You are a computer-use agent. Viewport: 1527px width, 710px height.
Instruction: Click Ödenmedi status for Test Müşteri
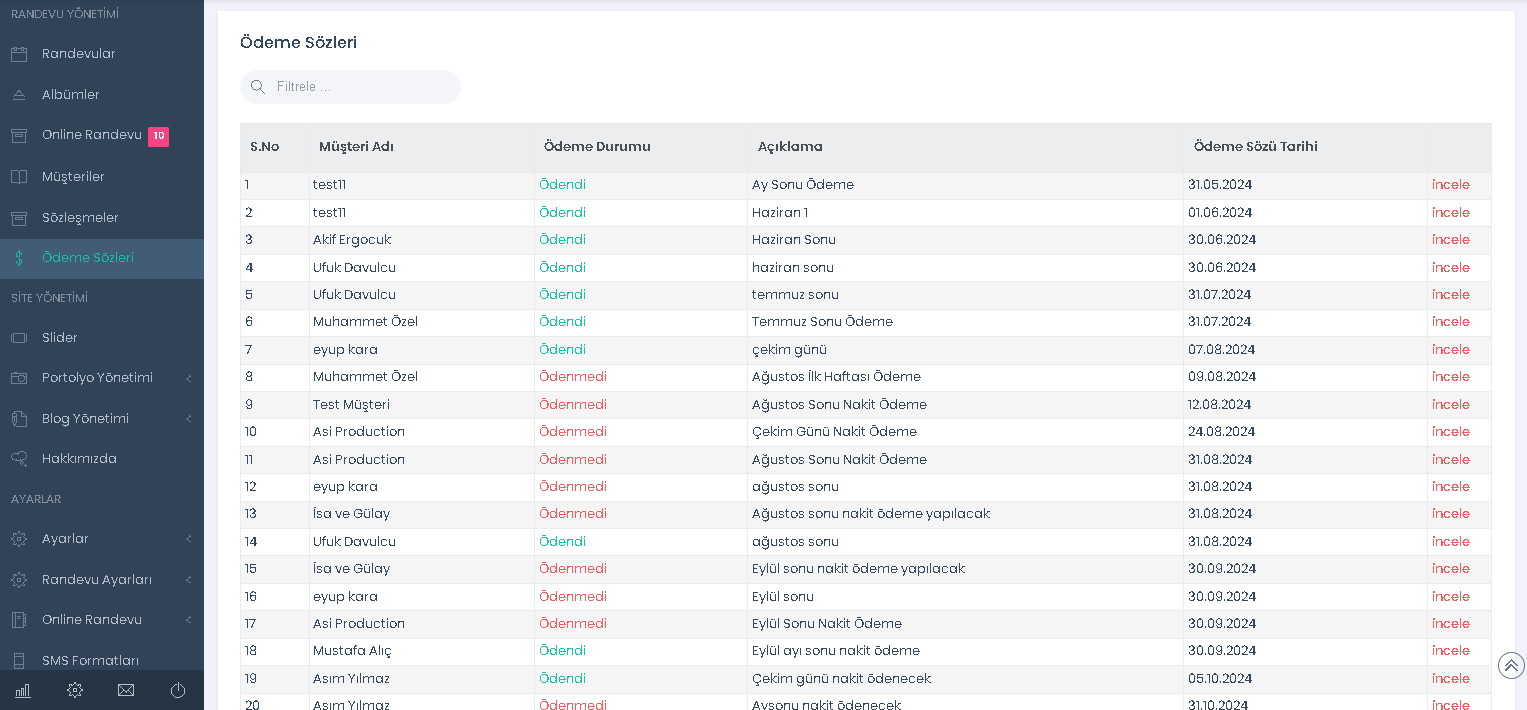pos(573,405)
